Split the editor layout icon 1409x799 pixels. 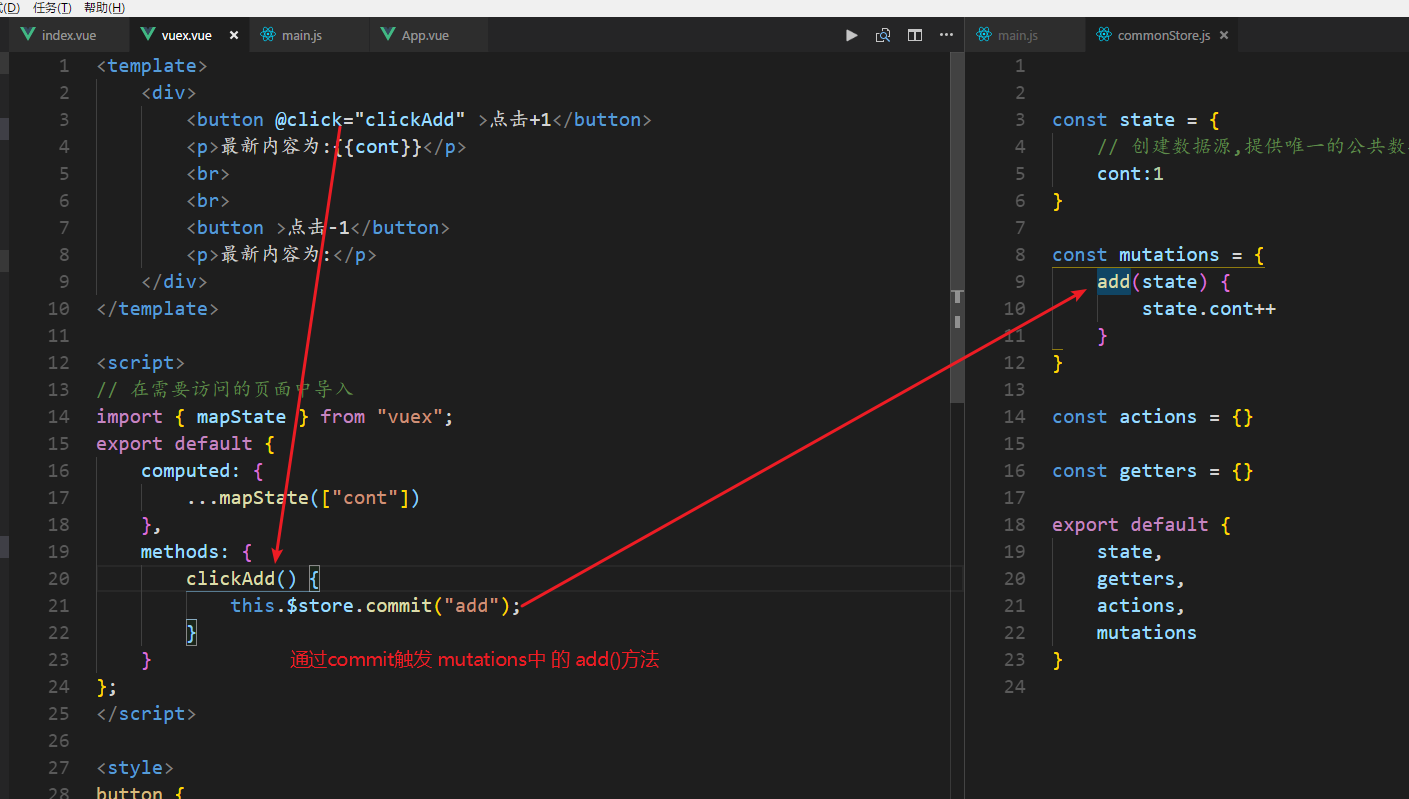[915, 35]
